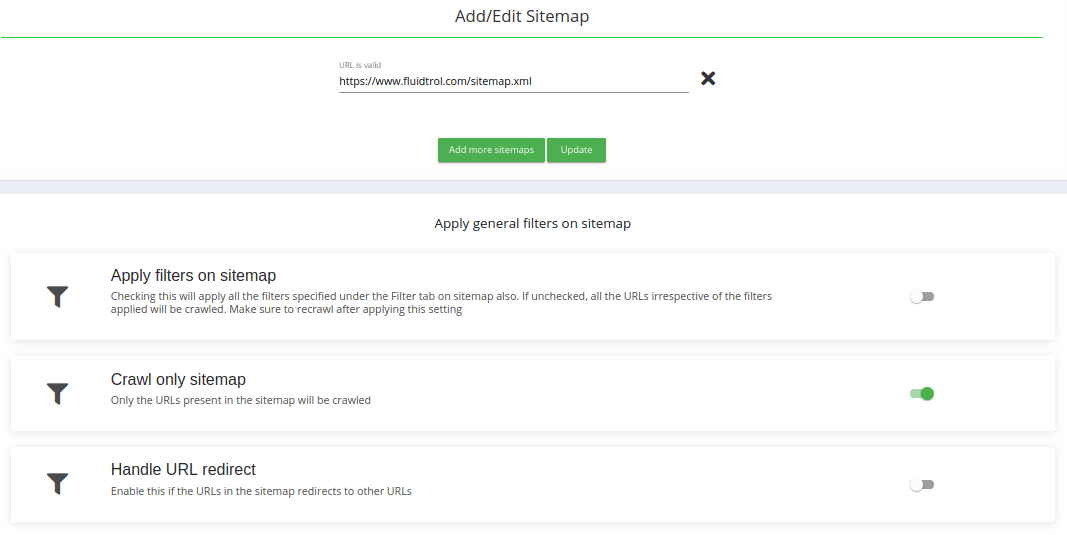Remove the sitemap URL with the X icon

tap(708, 78)
